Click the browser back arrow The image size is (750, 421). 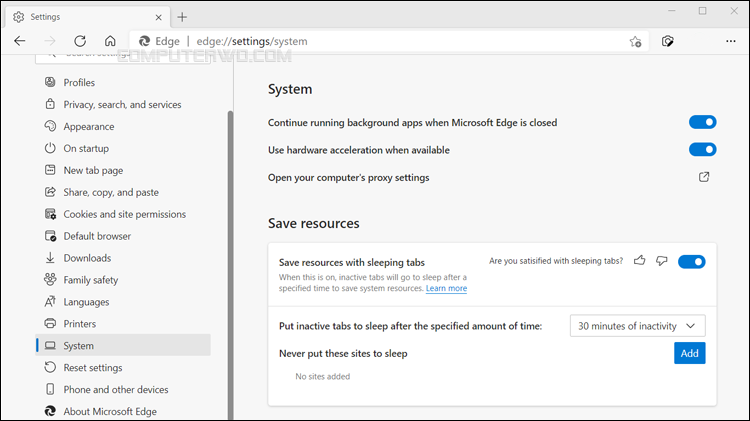pyautogui.click(x=20, y=41)
